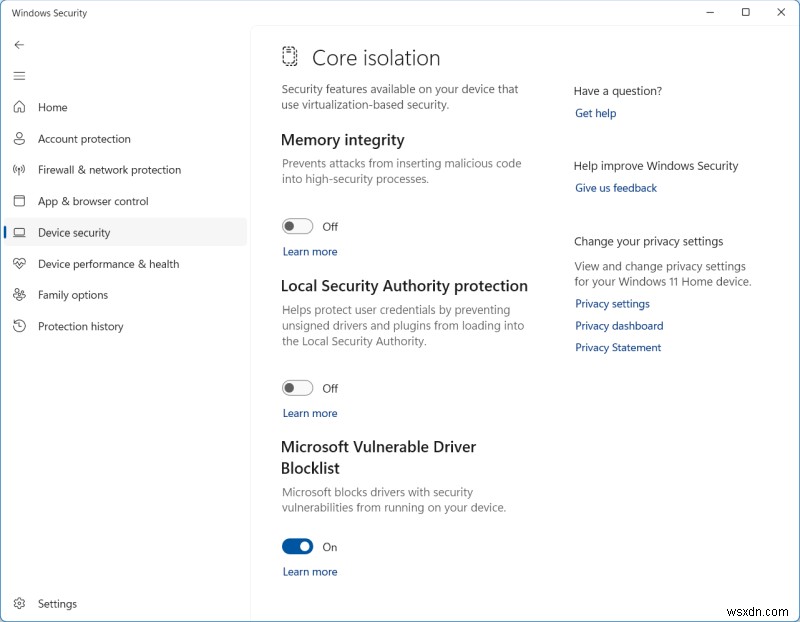Click the Core isolation heading
Screen dimensions: 800x622
[376, 58]
